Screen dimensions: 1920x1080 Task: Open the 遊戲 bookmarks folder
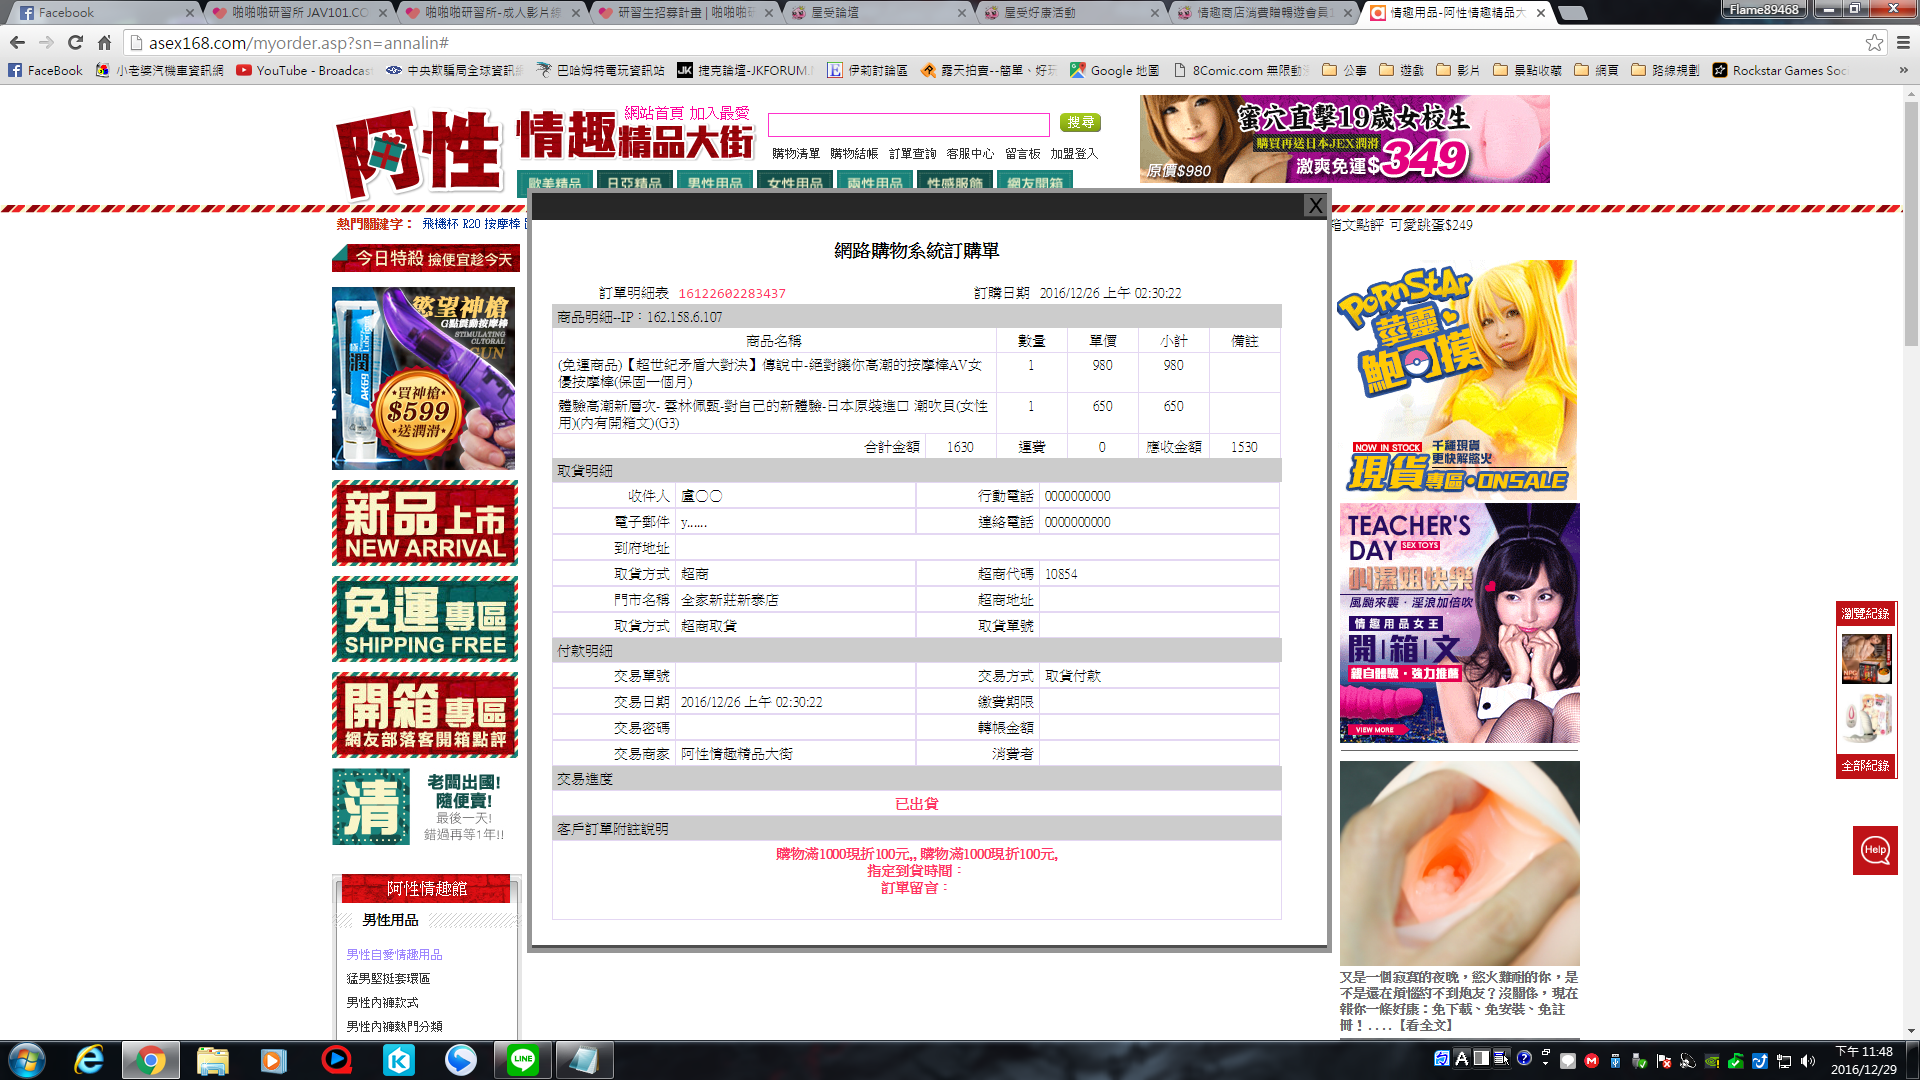pyautogui.click(x=1402, y=70)
